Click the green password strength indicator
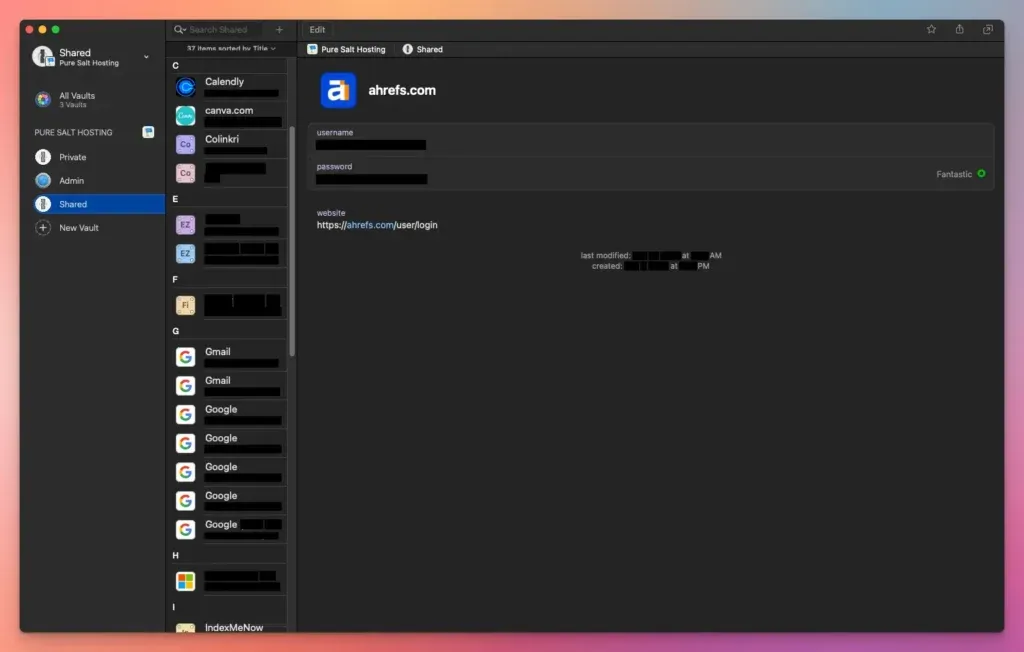The width and height of the screenshot is (1024, 652). tap(981, 174)
